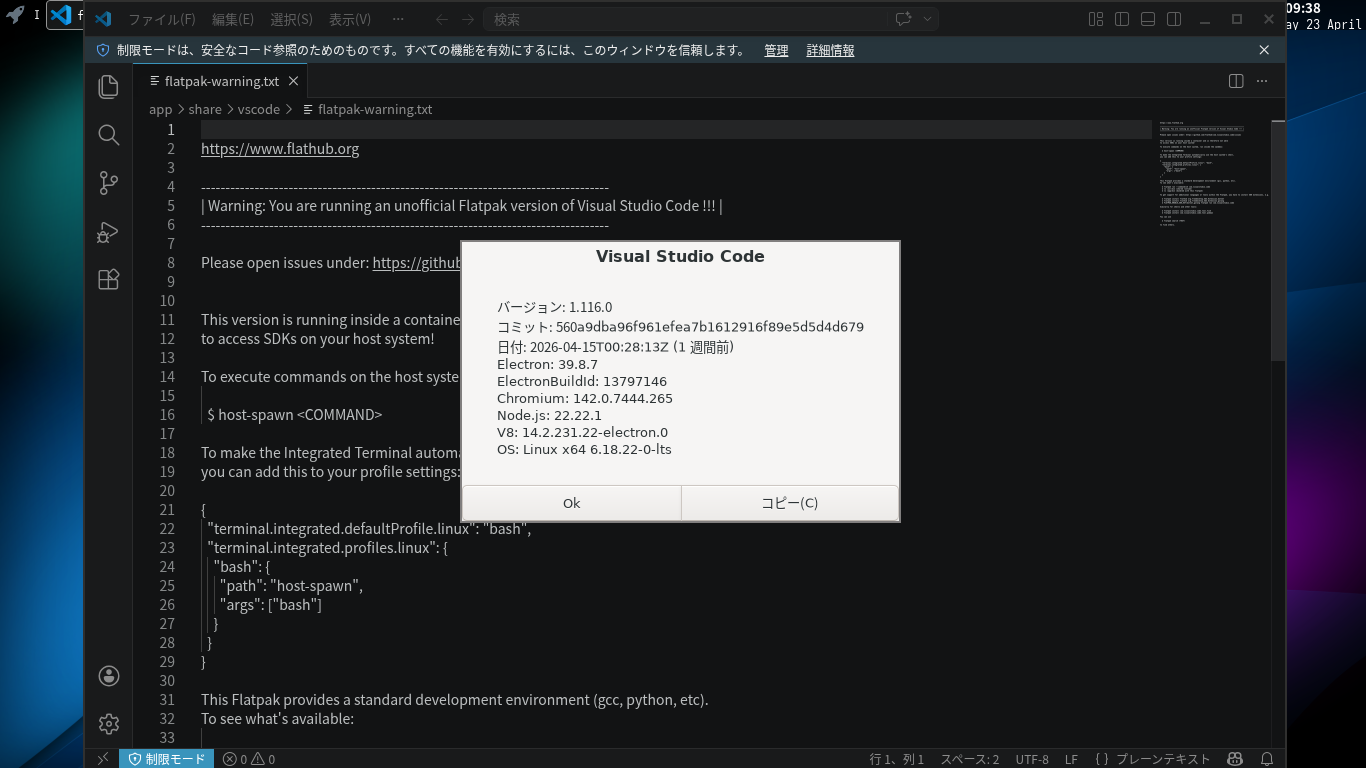Click the shield icon in the restricted mode banner
Image resolution: width=1366 pixels, height=768 pixels.
coord(103,50)
